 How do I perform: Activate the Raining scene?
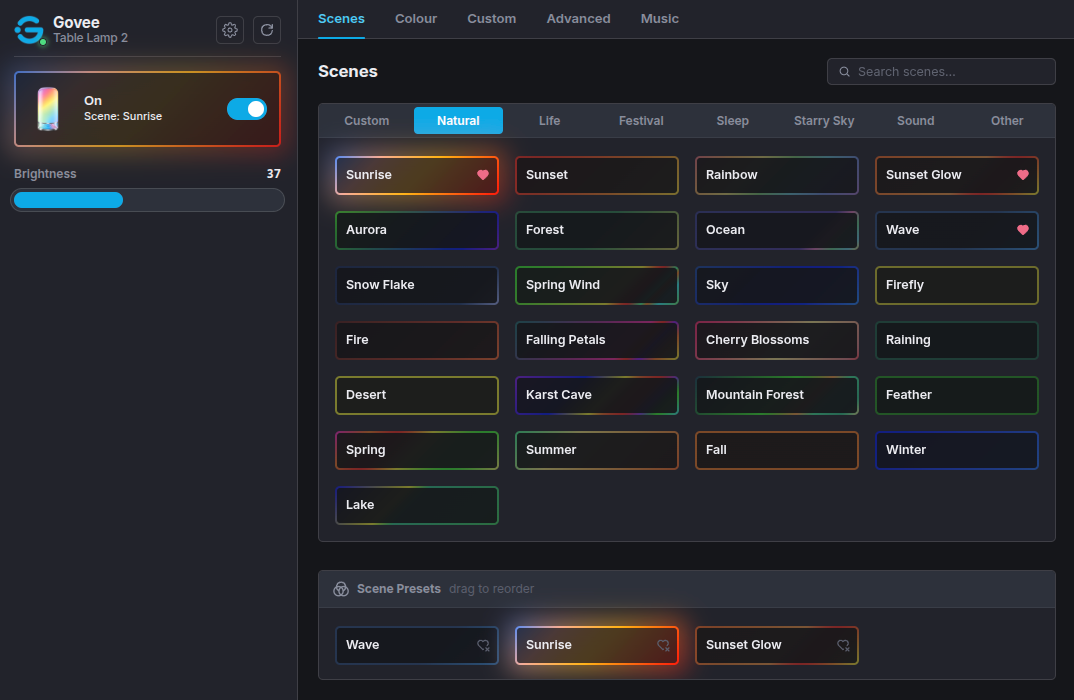coord(957,340)
